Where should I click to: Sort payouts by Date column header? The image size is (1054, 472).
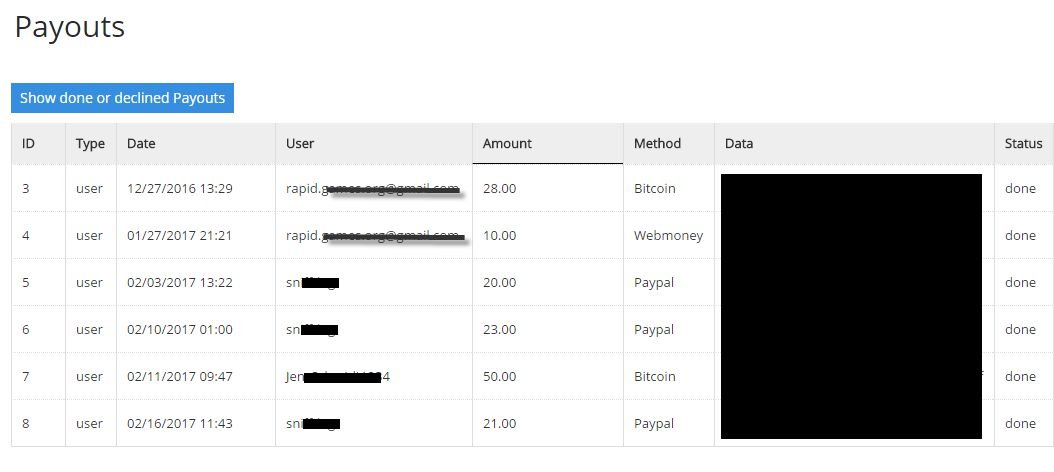(141, 144)
